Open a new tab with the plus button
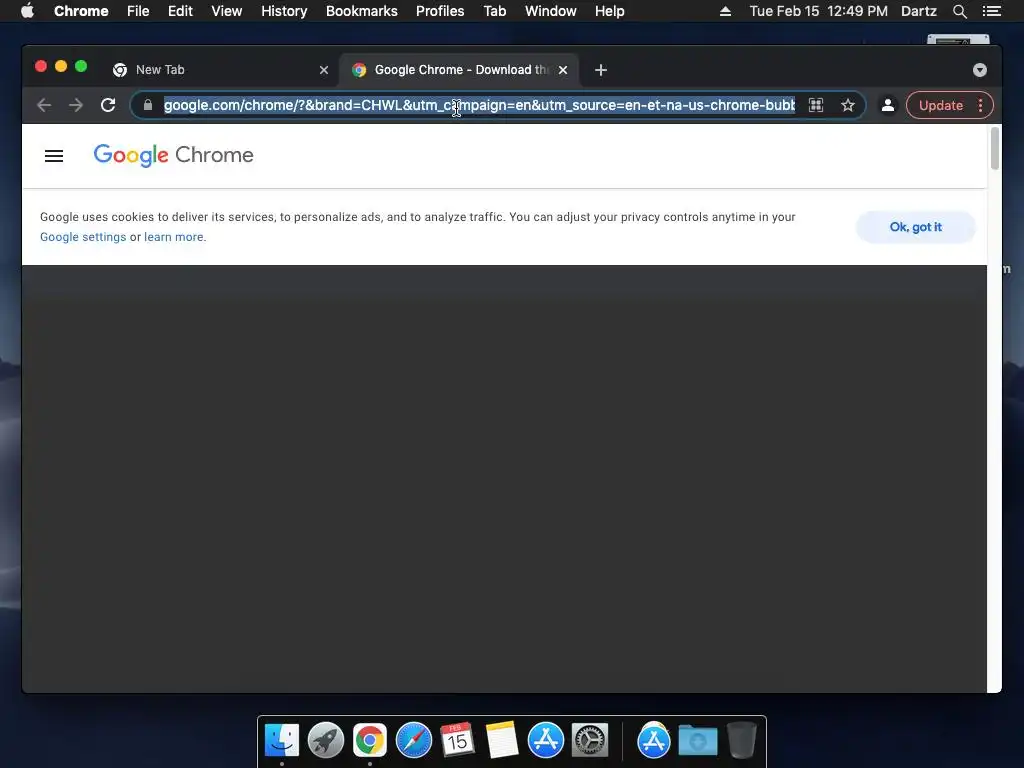The height and width of the screenshot is (768, 1024). [x=601, y=70]
